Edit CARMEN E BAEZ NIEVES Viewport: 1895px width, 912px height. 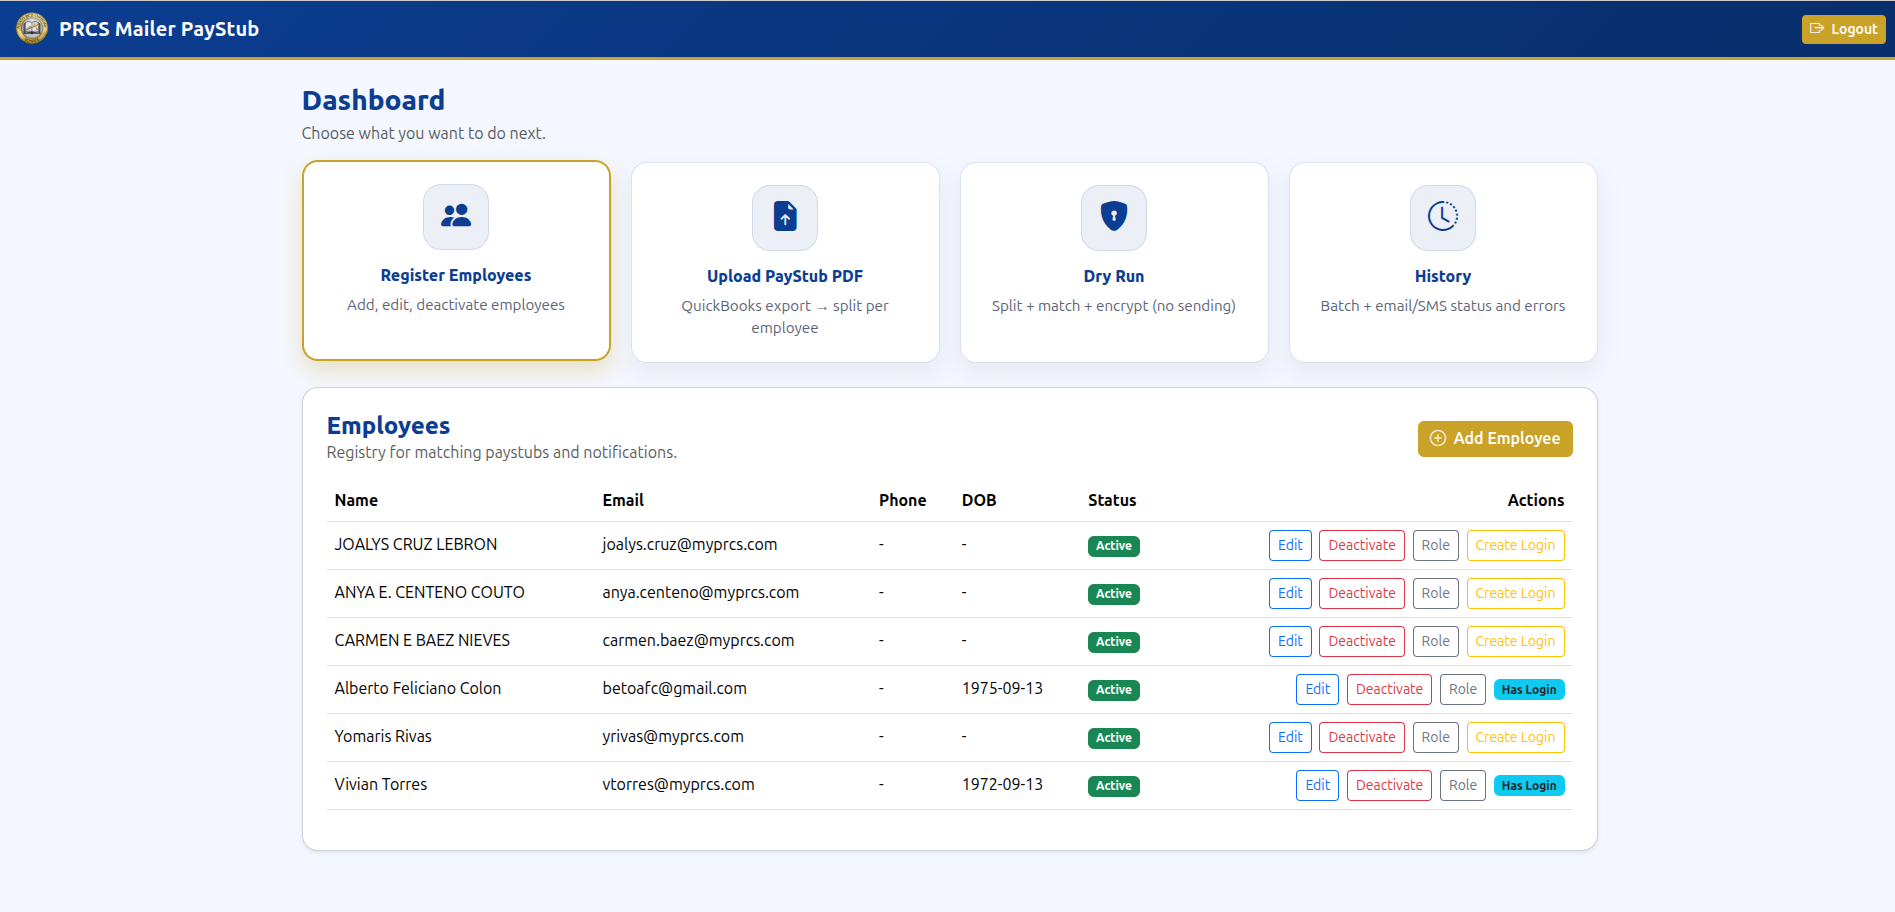[x=1290, y=641]
